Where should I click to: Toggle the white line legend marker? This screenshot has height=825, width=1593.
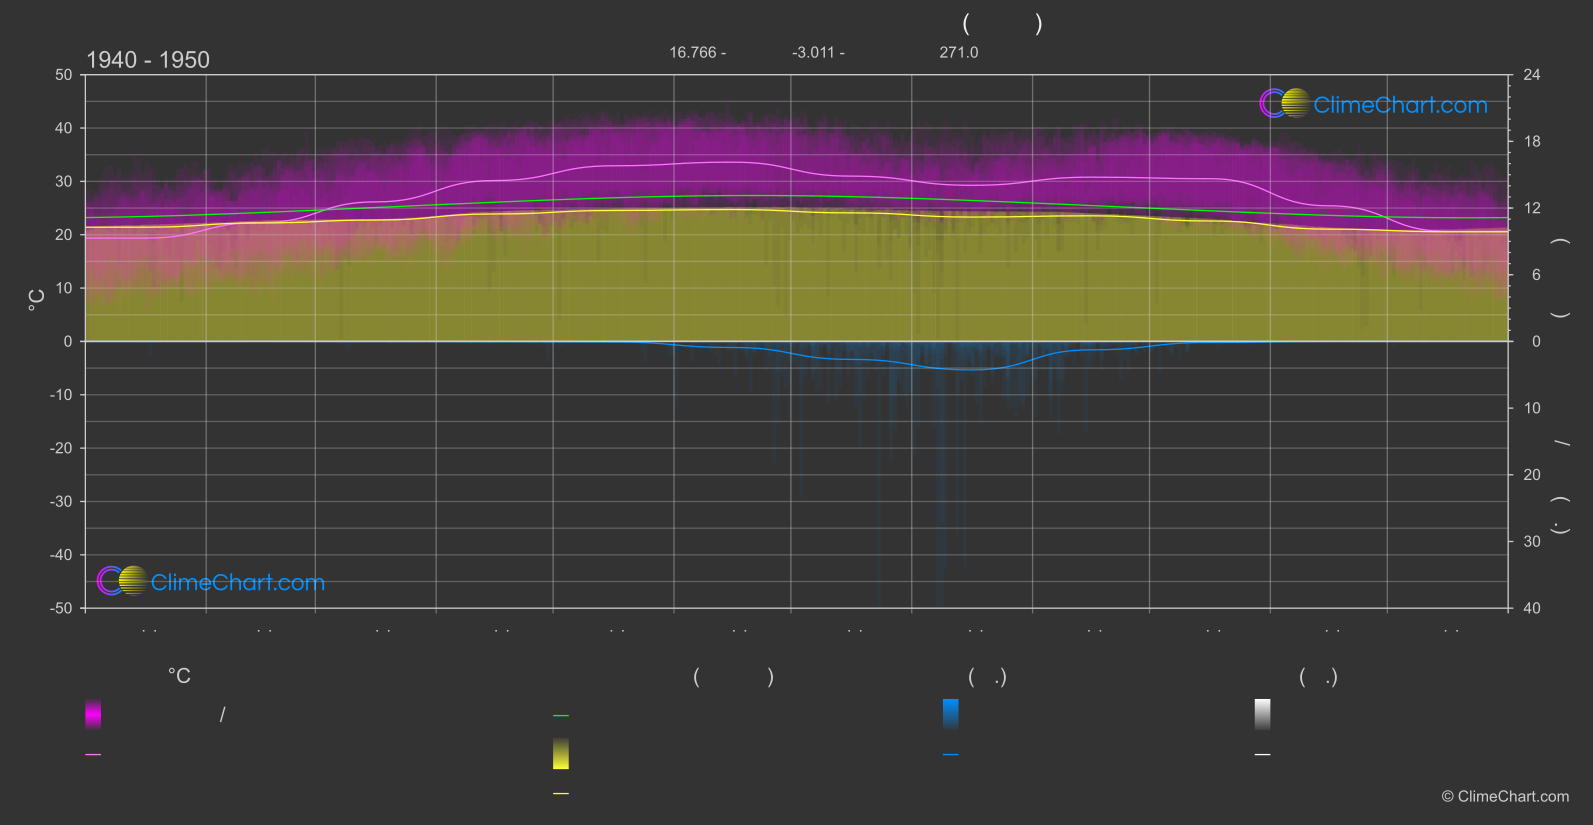coord(1263,755)
